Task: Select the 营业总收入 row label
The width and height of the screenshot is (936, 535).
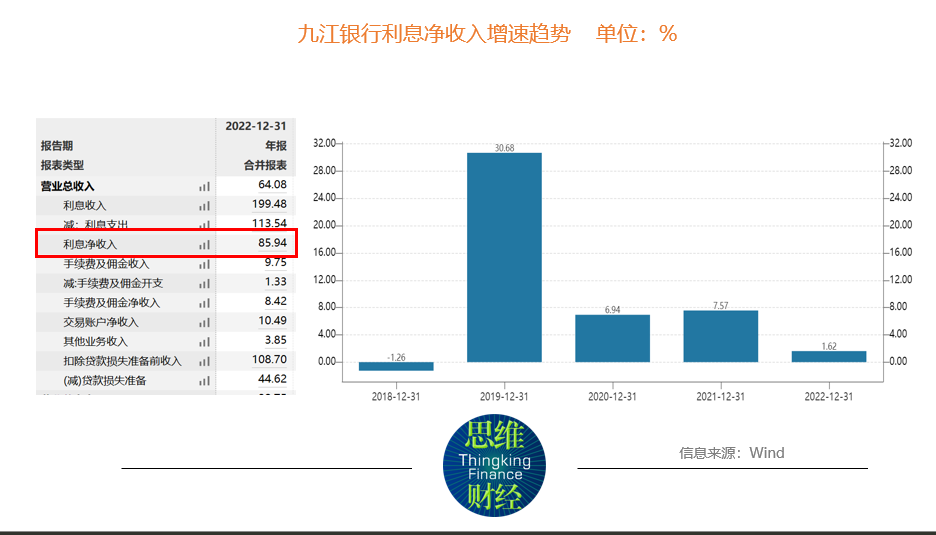Action: point(67,186)
